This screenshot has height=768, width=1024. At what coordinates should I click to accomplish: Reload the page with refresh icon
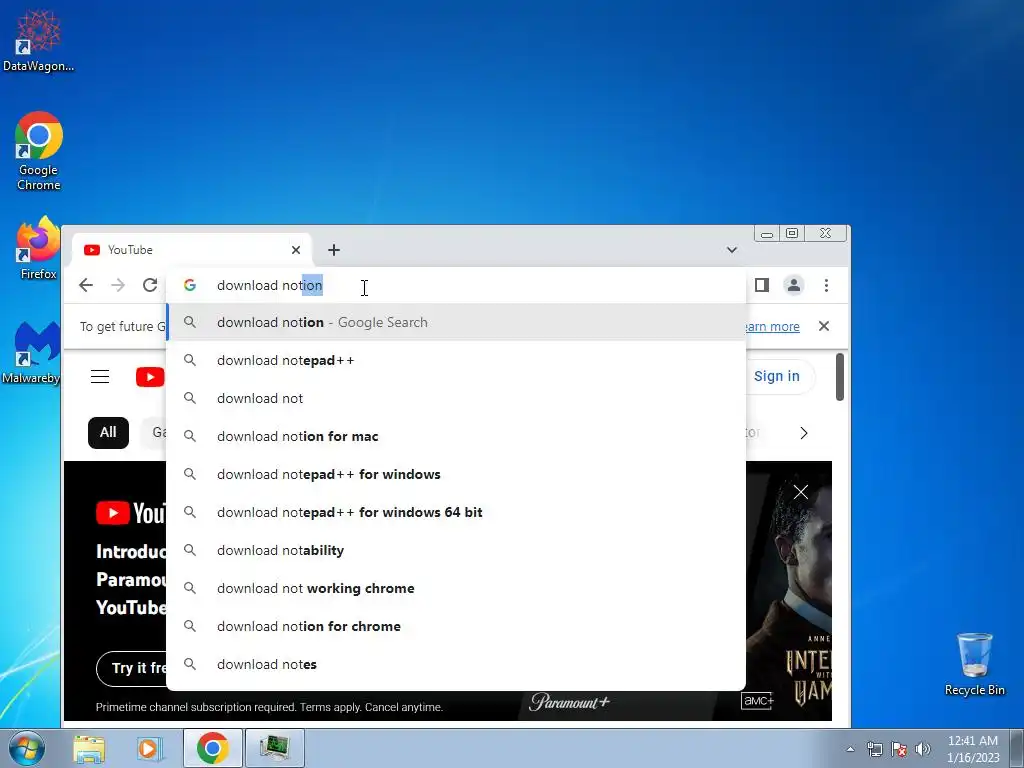click(x=150, y=285)
